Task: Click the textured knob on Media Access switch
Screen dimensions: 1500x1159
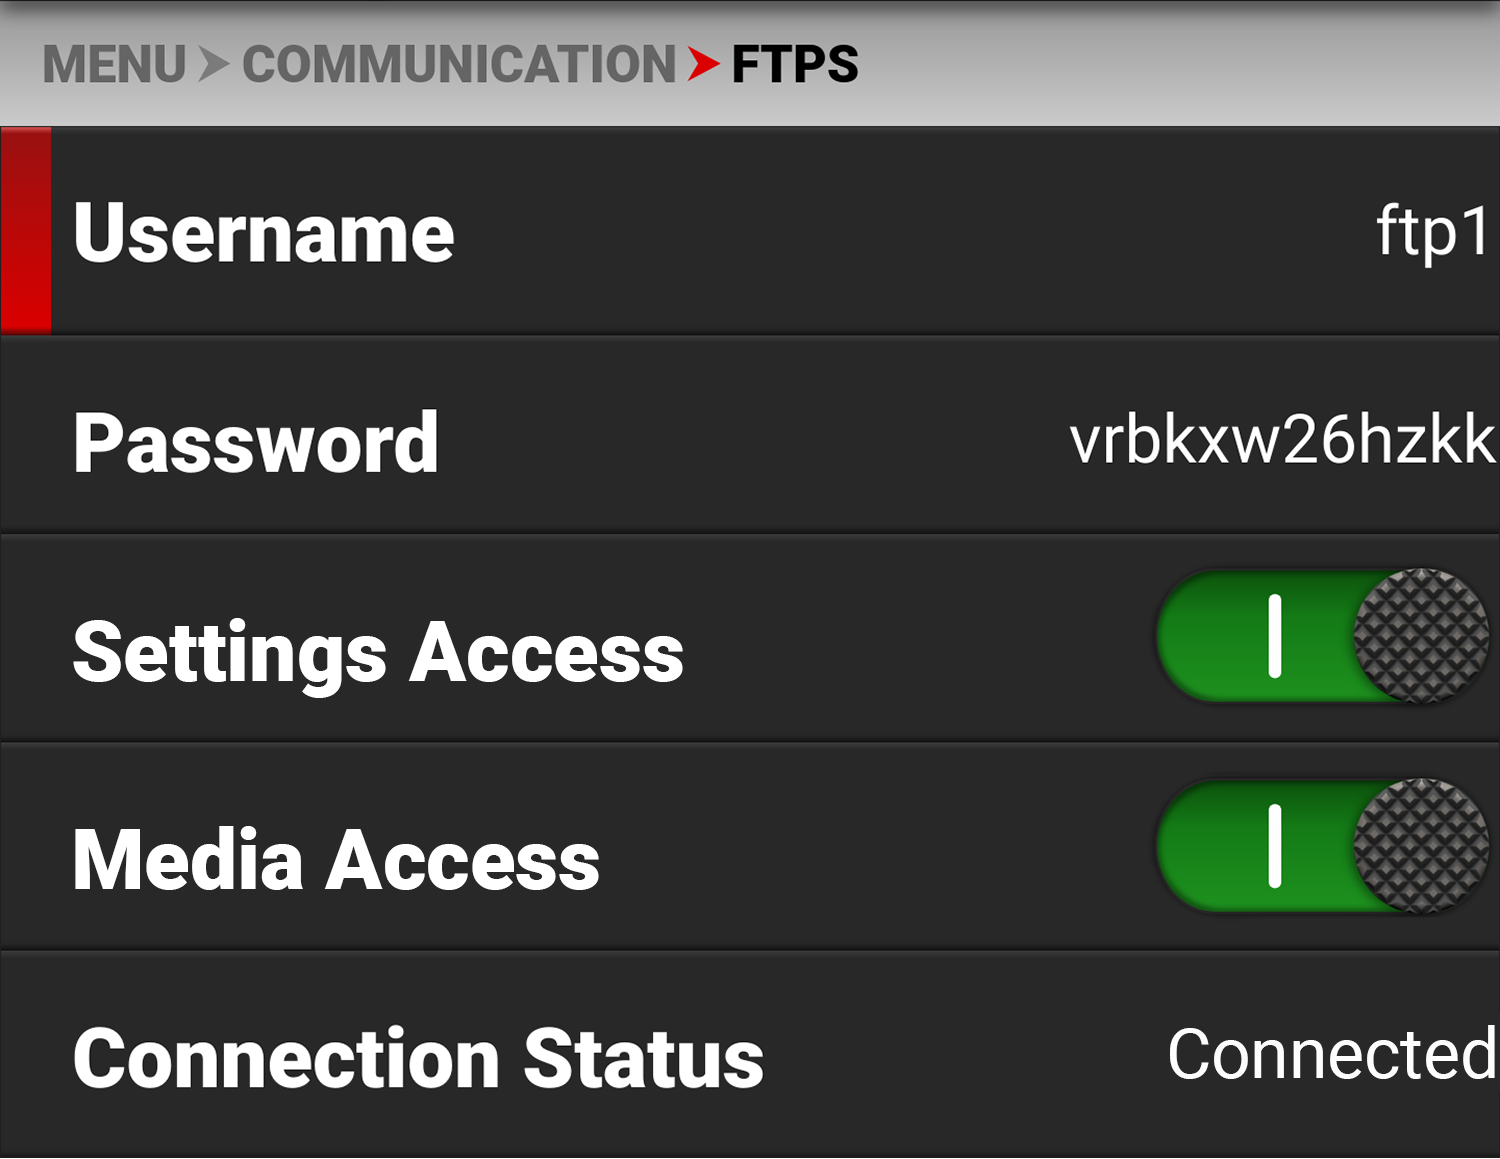Action: [x=1421, y=846]
